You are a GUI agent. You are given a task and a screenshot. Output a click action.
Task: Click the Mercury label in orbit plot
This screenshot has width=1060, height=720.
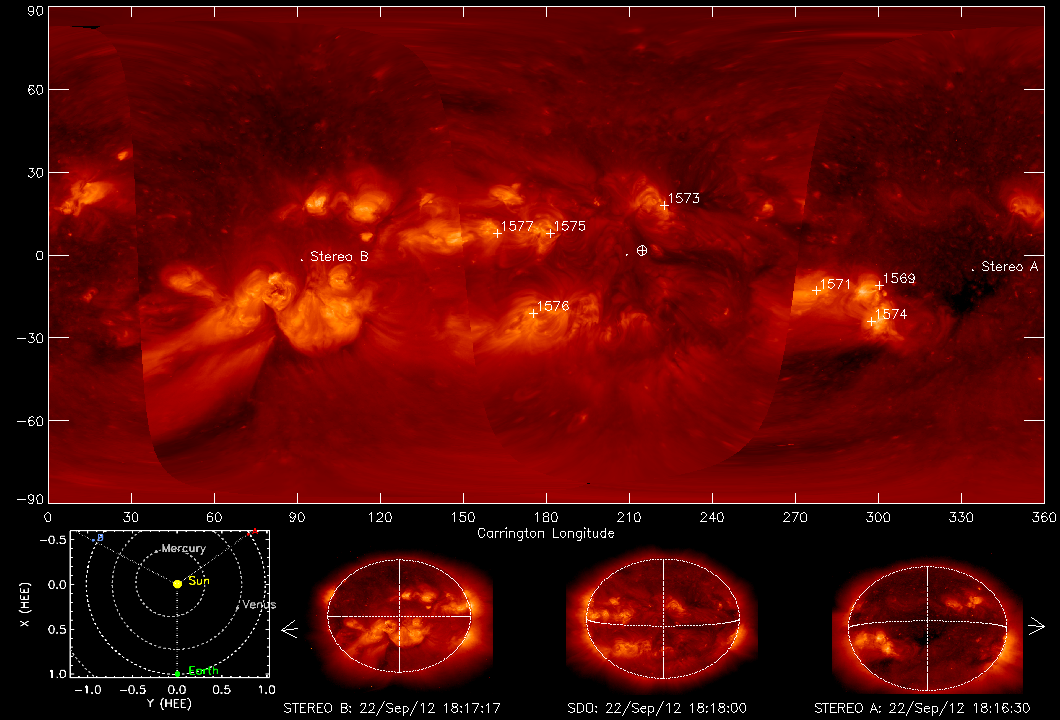coord(184,549)
